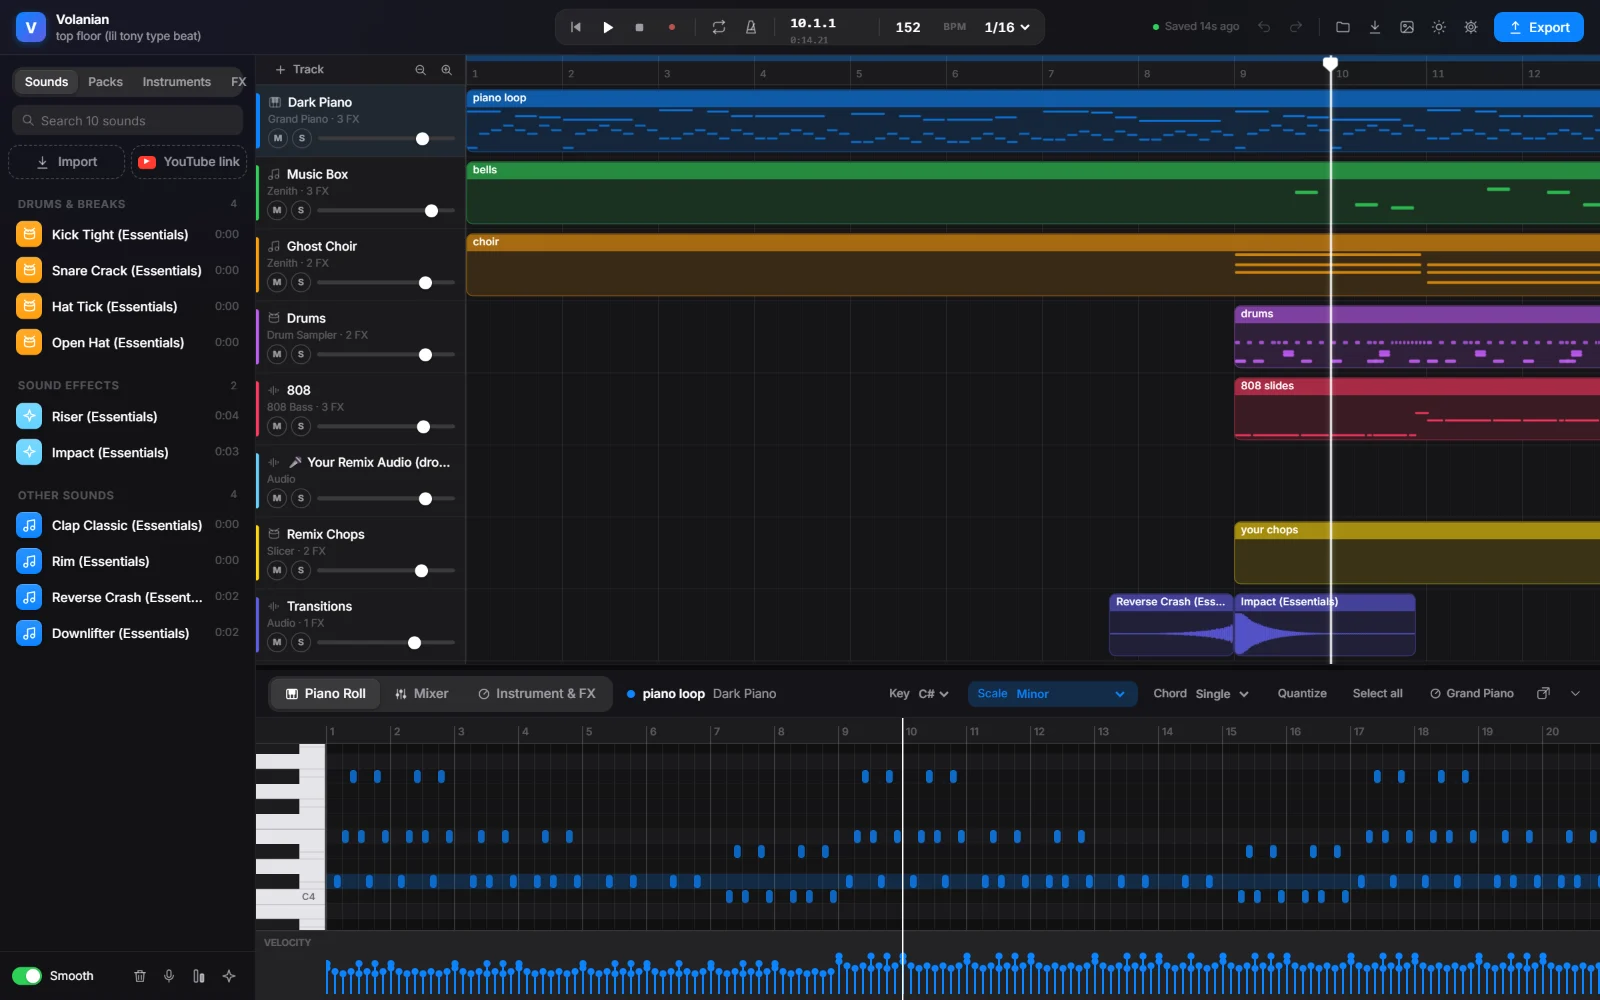Collapse the piano roll panel with chevron
The image size is (1600, 1000).
coord(1575,693)
